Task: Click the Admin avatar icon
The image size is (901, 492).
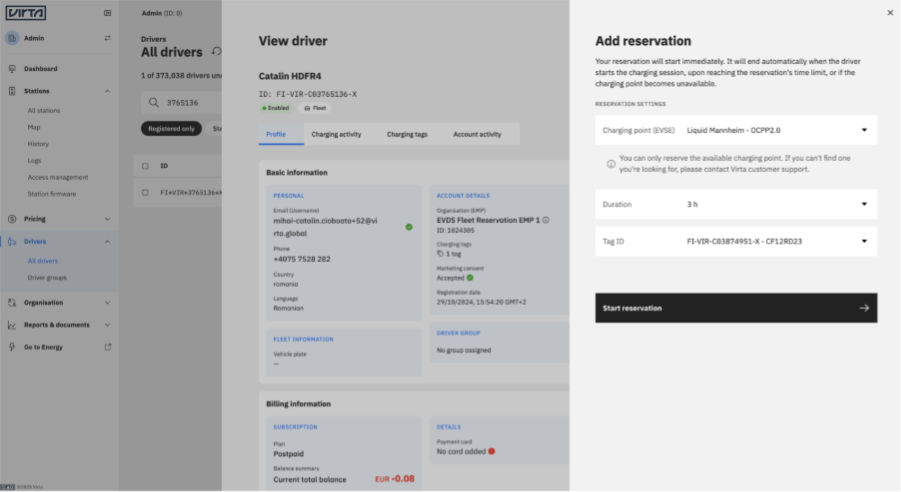Action: 11,38
